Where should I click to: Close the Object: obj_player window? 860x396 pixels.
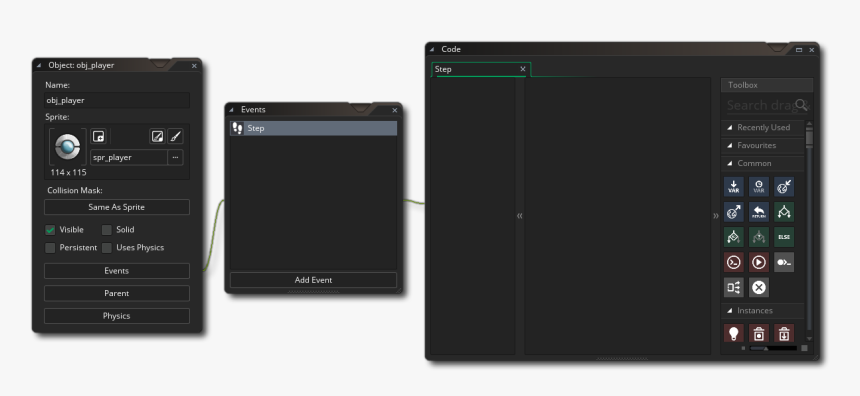(x=194, y=65)
